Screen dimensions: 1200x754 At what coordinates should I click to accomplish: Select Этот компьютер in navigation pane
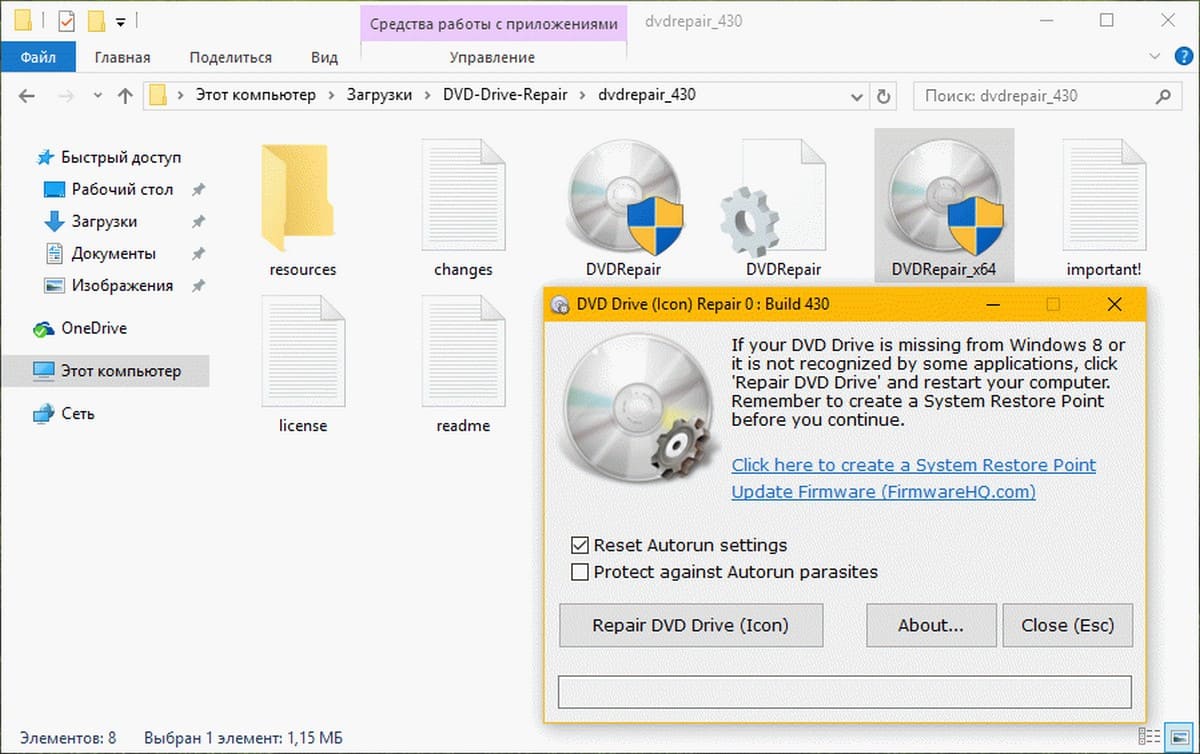tap(105, 371)
